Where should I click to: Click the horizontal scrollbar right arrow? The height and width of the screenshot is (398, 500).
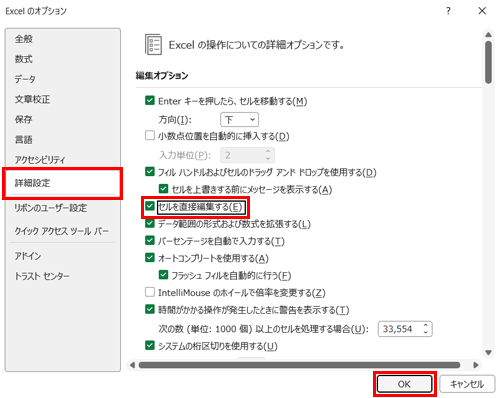pyautogui.click(x=476, y=365)
